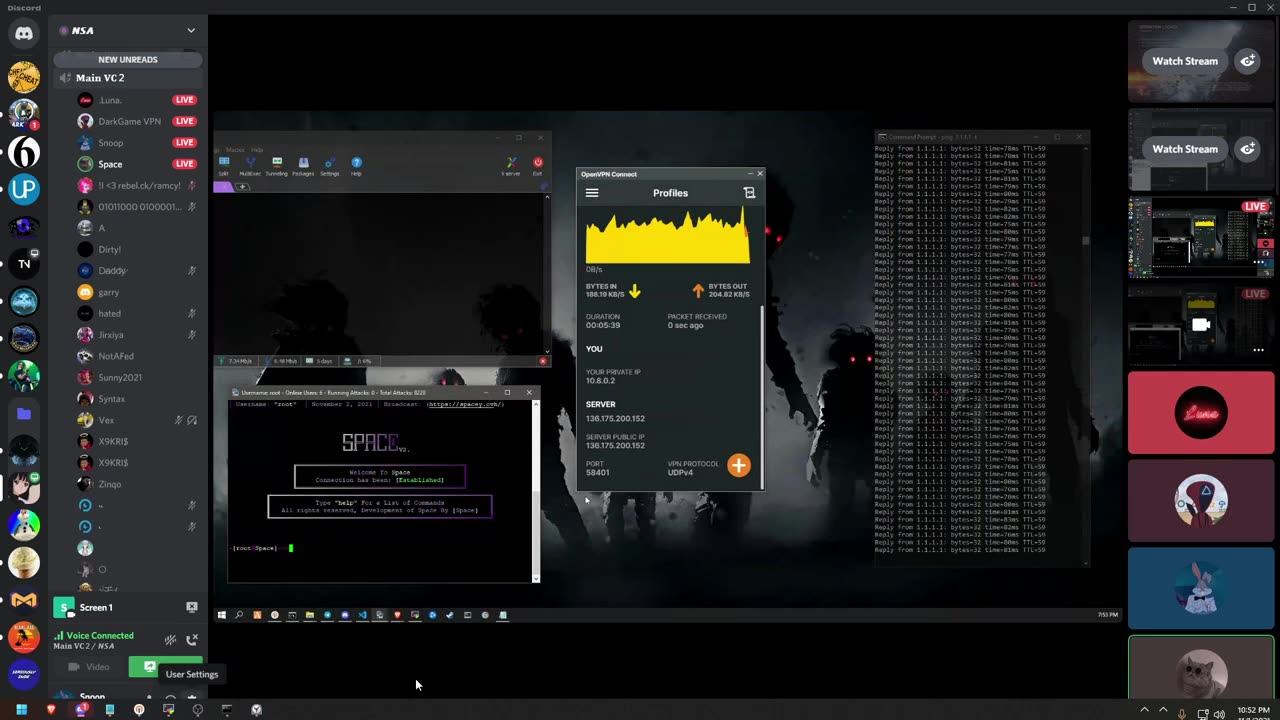Image resolution: width=1280 pixels, height=720 pixels.
Task: Select user DarkGame VPN in voice list
Action: [137, 121]
